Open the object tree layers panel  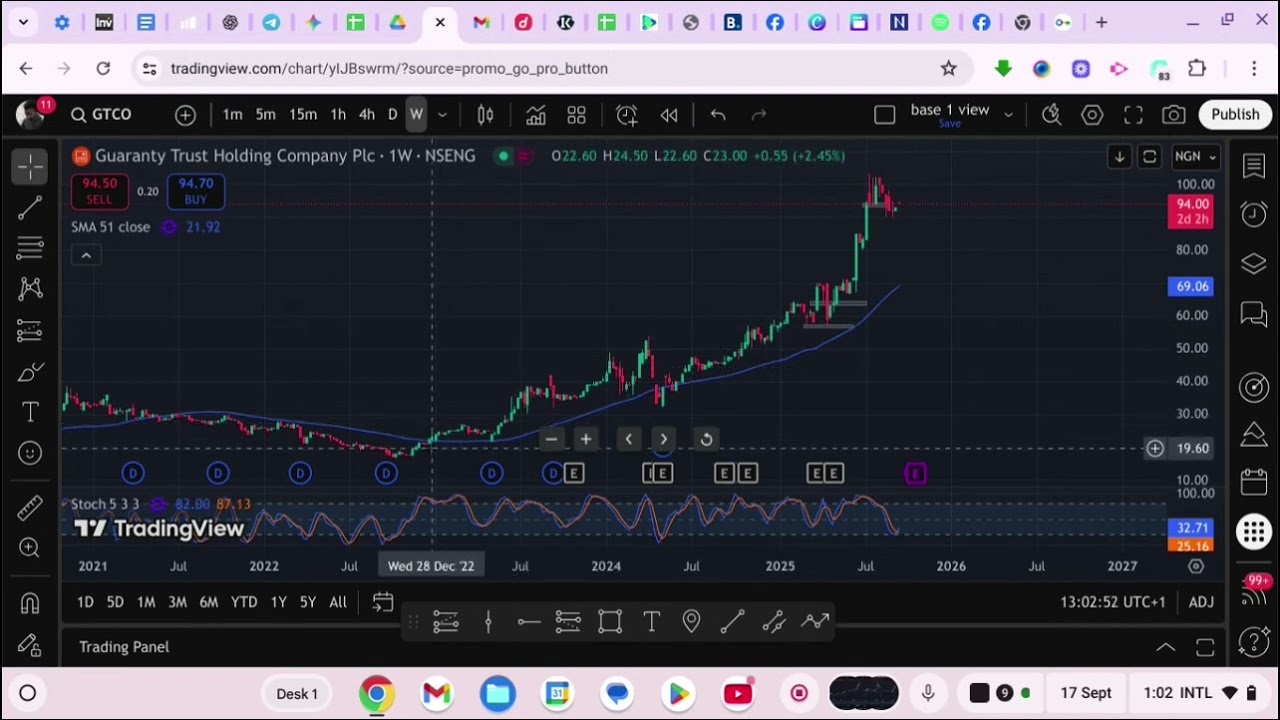click(x=1254, y=264)
